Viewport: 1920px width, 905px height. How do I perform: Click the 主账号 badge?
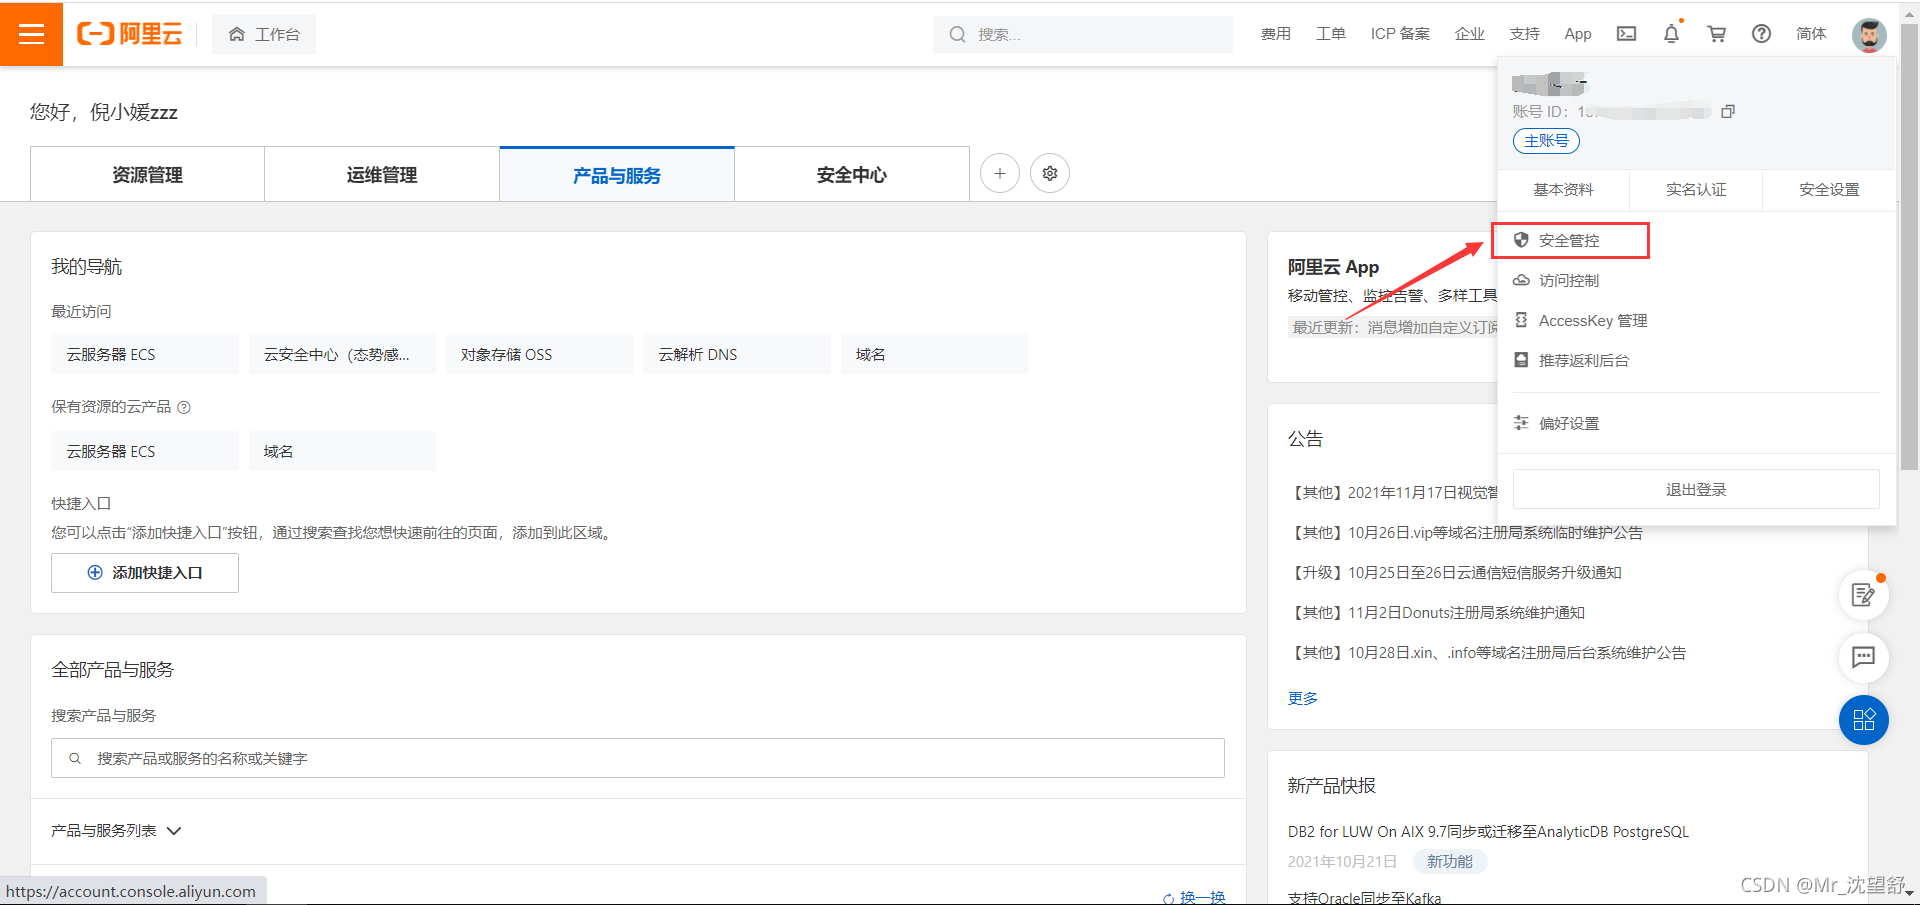click(x=1546, y=141)
